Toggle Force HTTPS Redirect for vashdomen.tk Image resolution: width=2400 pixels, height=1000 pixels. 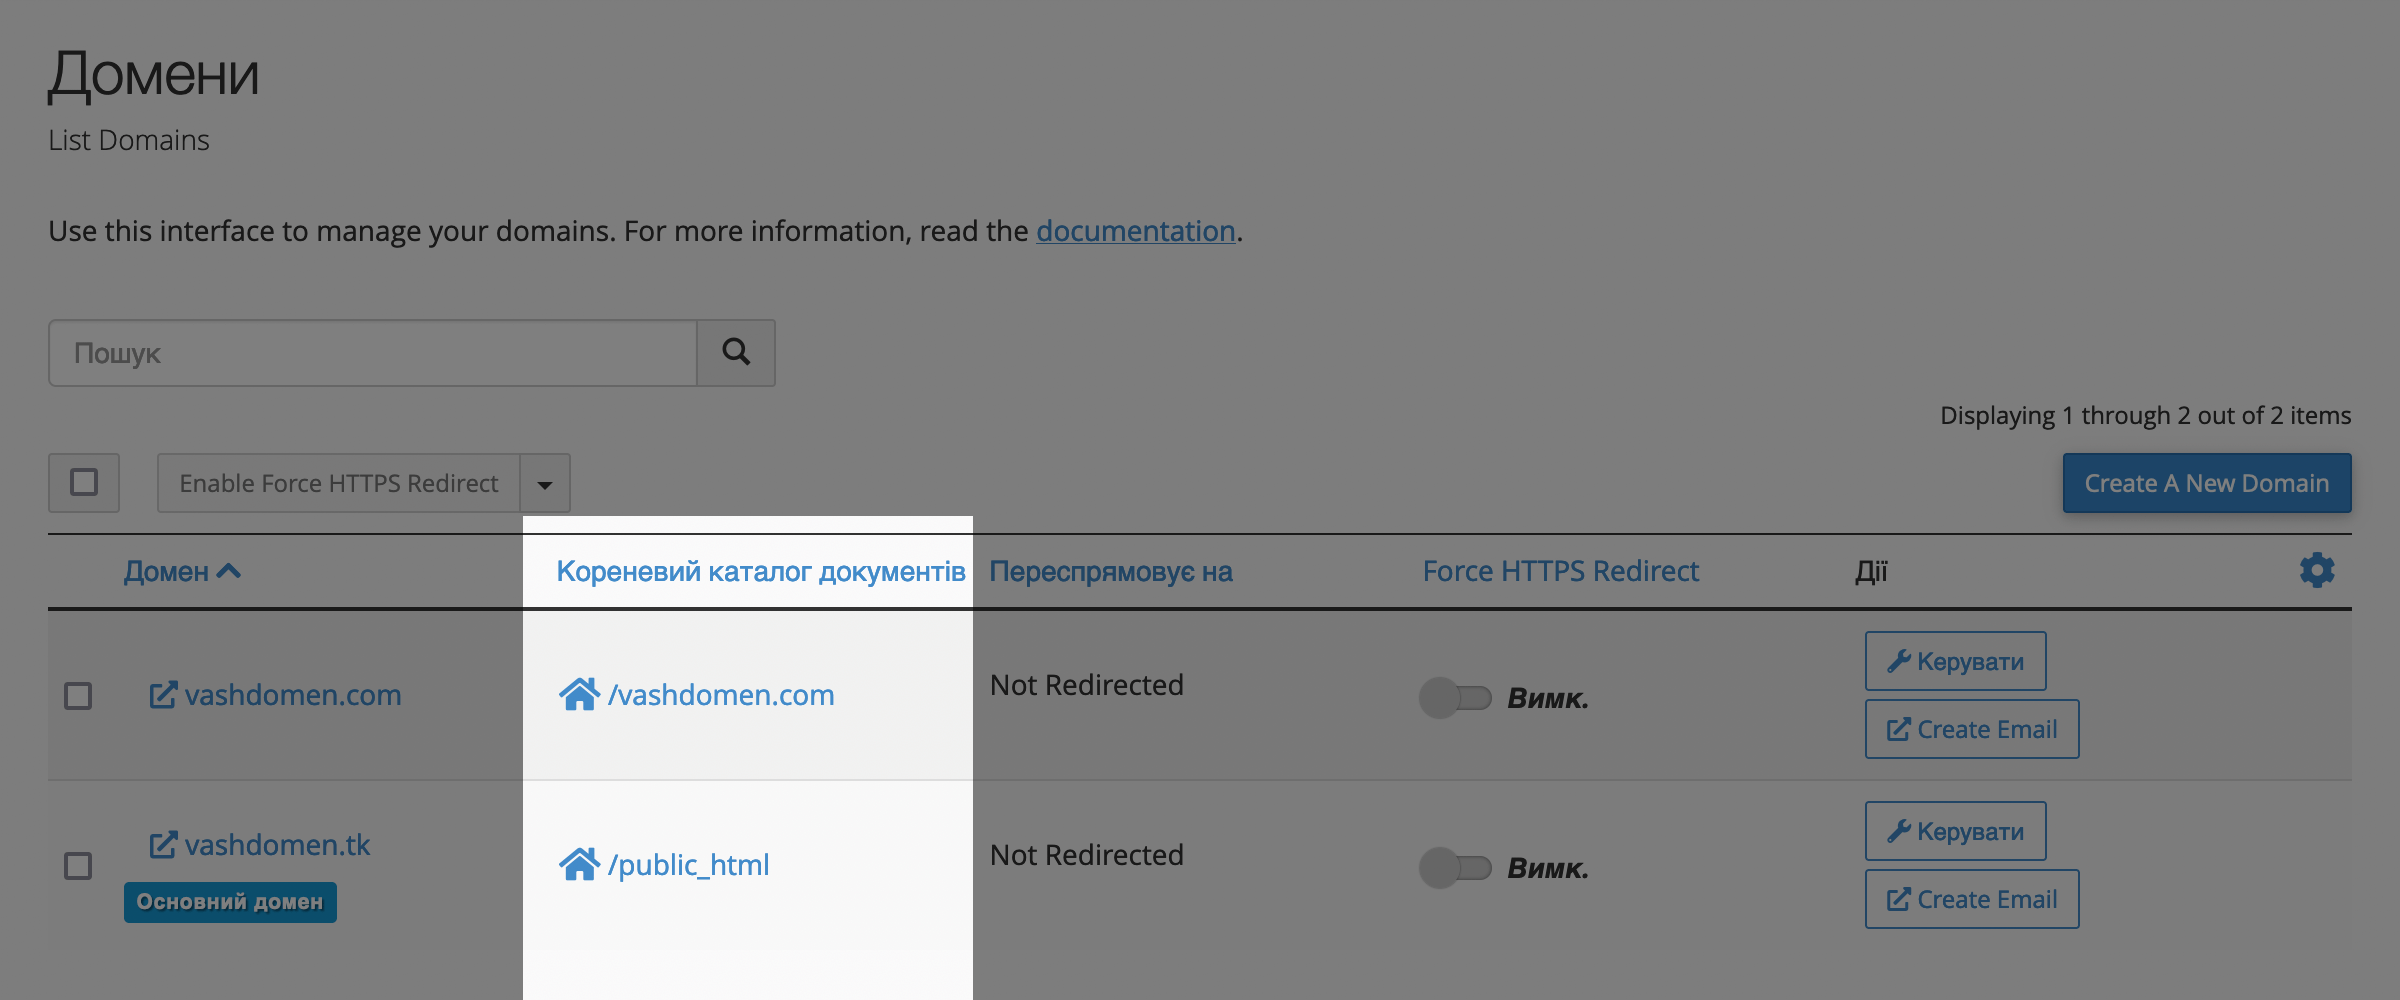click(1455, 867)
